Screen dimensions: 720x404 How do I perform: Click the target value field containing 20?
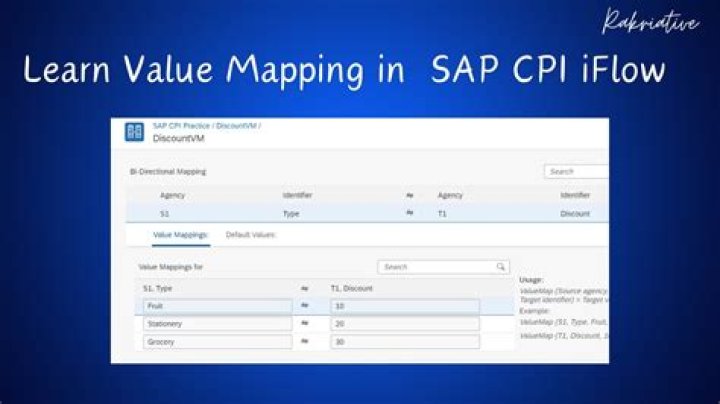tap(405, 324)
